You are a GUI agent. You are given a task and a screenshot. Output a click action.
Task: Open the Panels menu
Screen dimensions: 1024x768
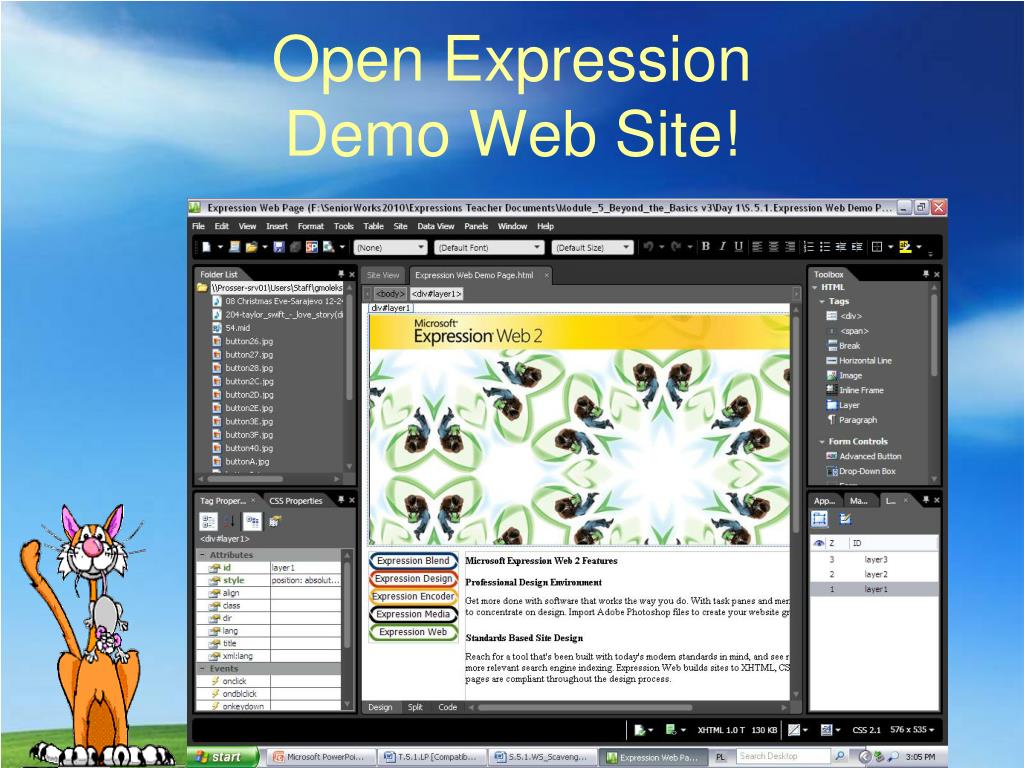pyautogui.click(x=476, y=226)
